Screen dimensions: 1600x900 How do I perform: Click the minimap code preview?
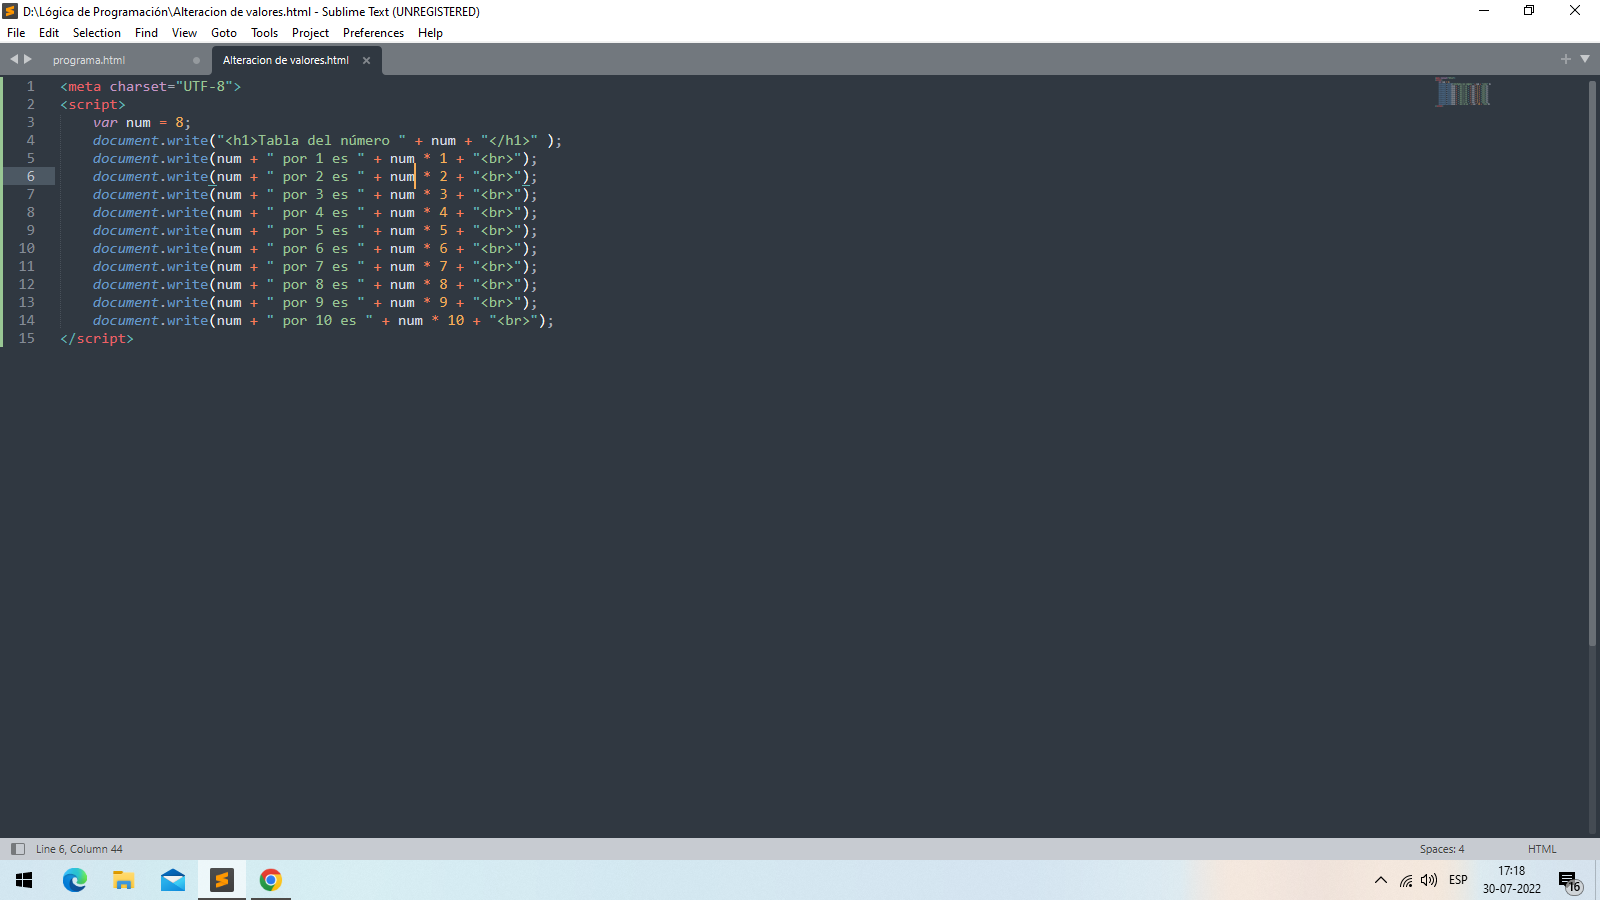point(1462,91)
